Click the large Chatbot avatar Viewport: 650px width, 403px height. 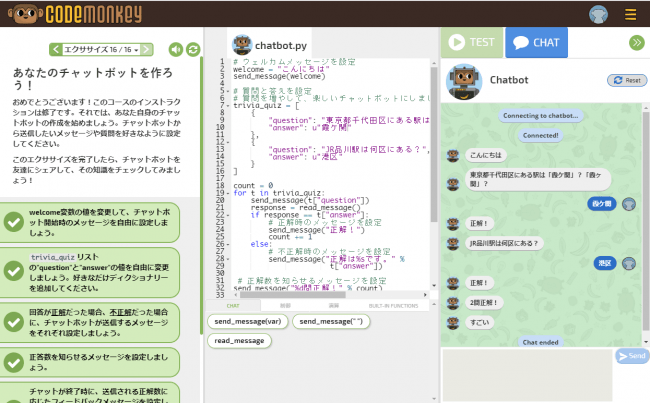(464, 82)
